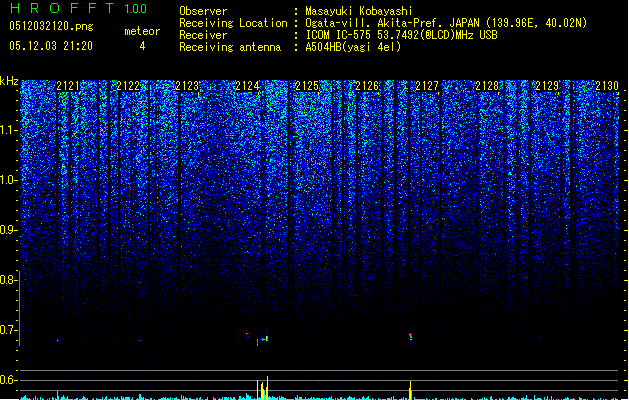The width and height of the screenshot is (629, 400).
Task: Click the meteor echo spot below 2127
Action: pos(410,336)
